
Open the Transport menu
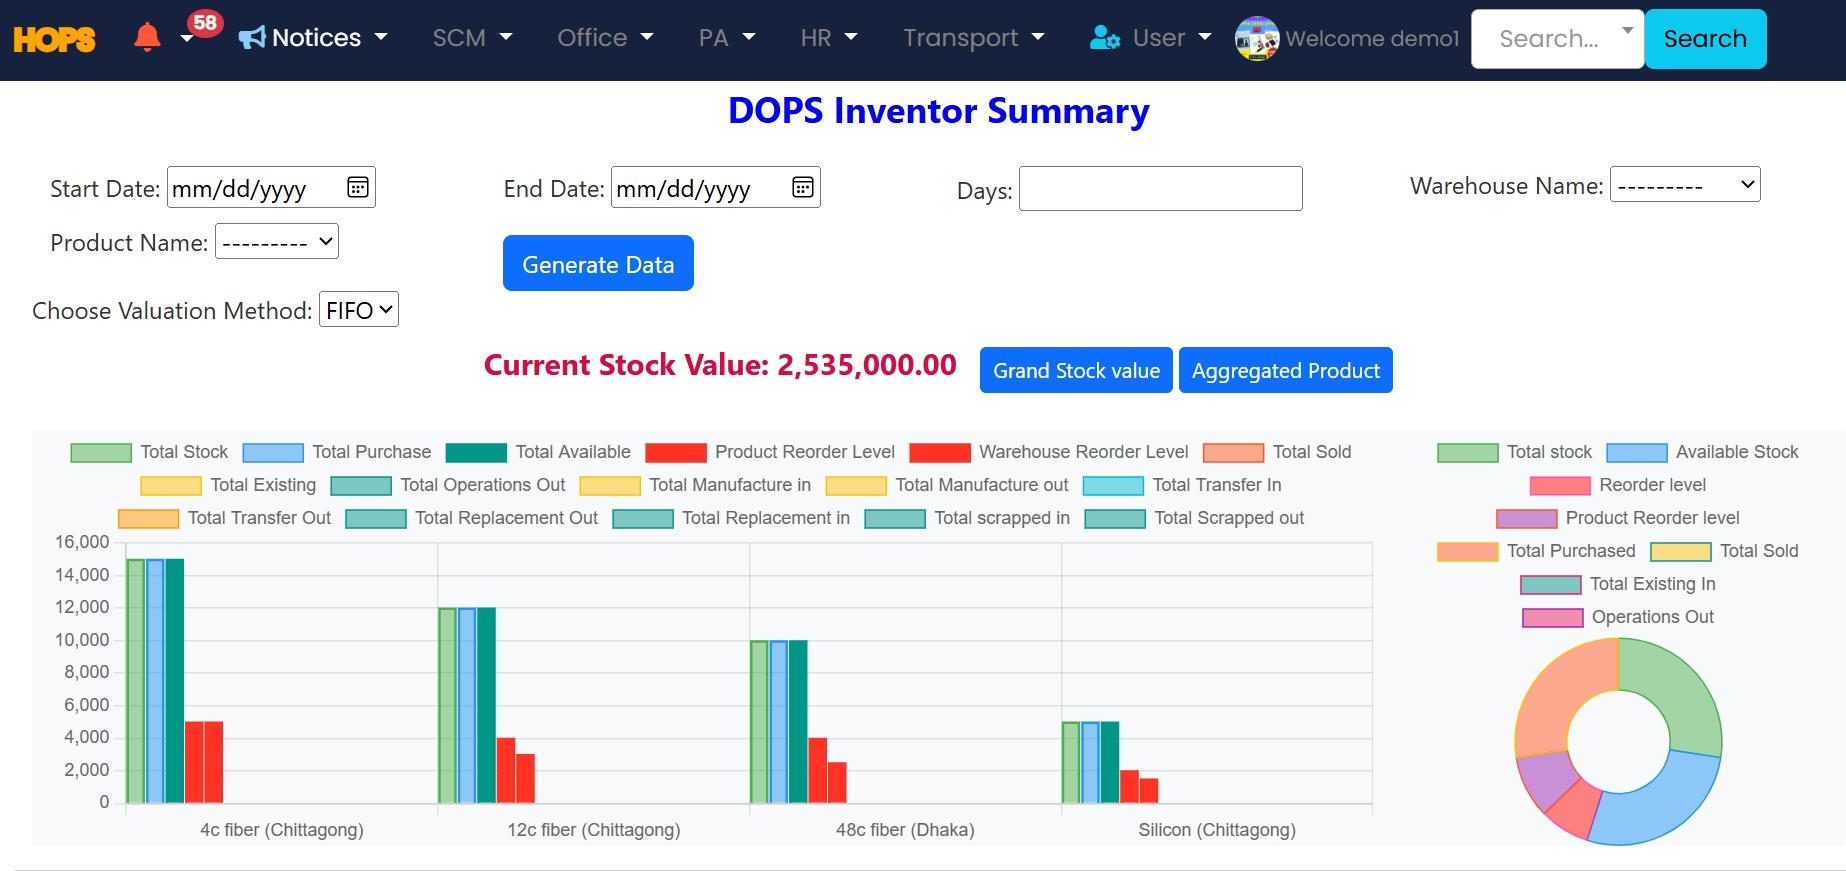click(x=973, y=38)
